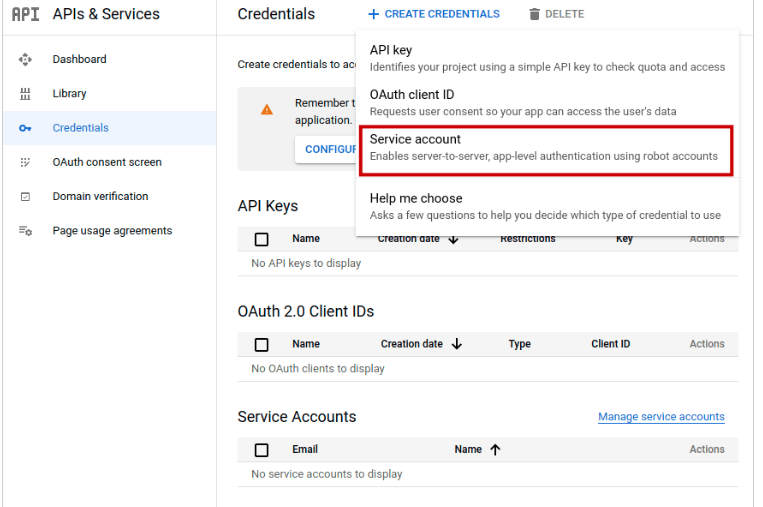This screenshot has width=763, height=507.
Task: Check the OAuth 2.0 Client IDs checkbox
Action: coord(261,344)
